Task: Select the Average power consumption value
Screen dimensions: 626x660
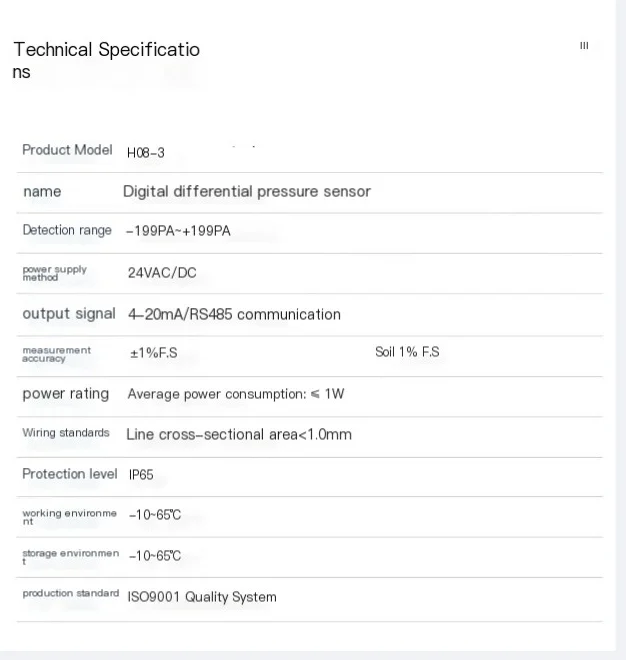Action: tap(235, 394)
